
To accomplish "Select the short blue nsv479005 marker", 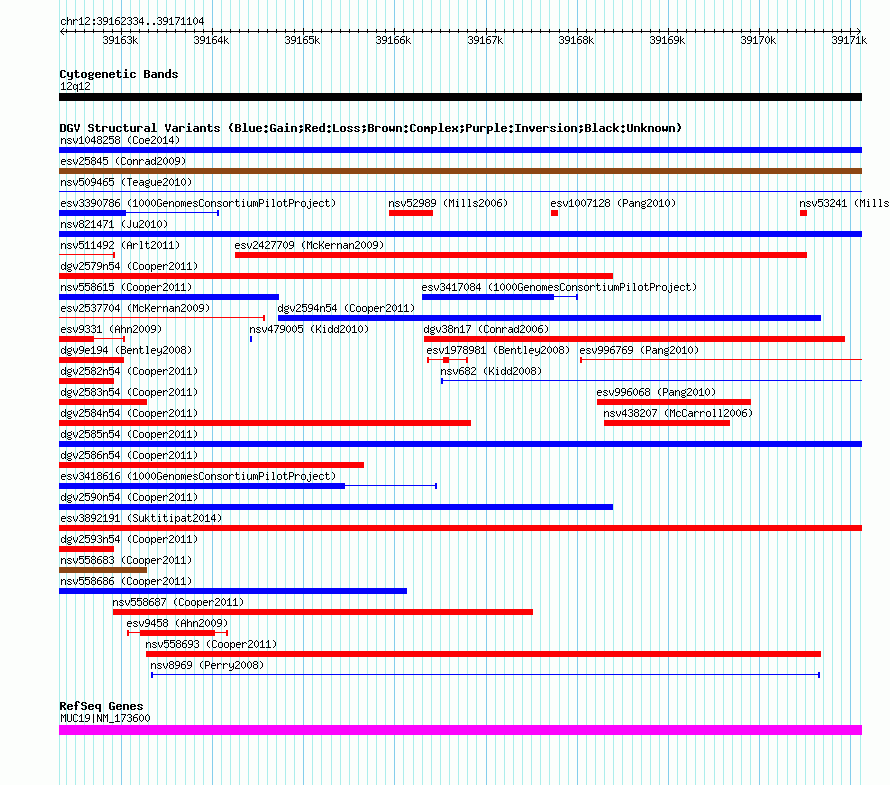I will 251,339.
